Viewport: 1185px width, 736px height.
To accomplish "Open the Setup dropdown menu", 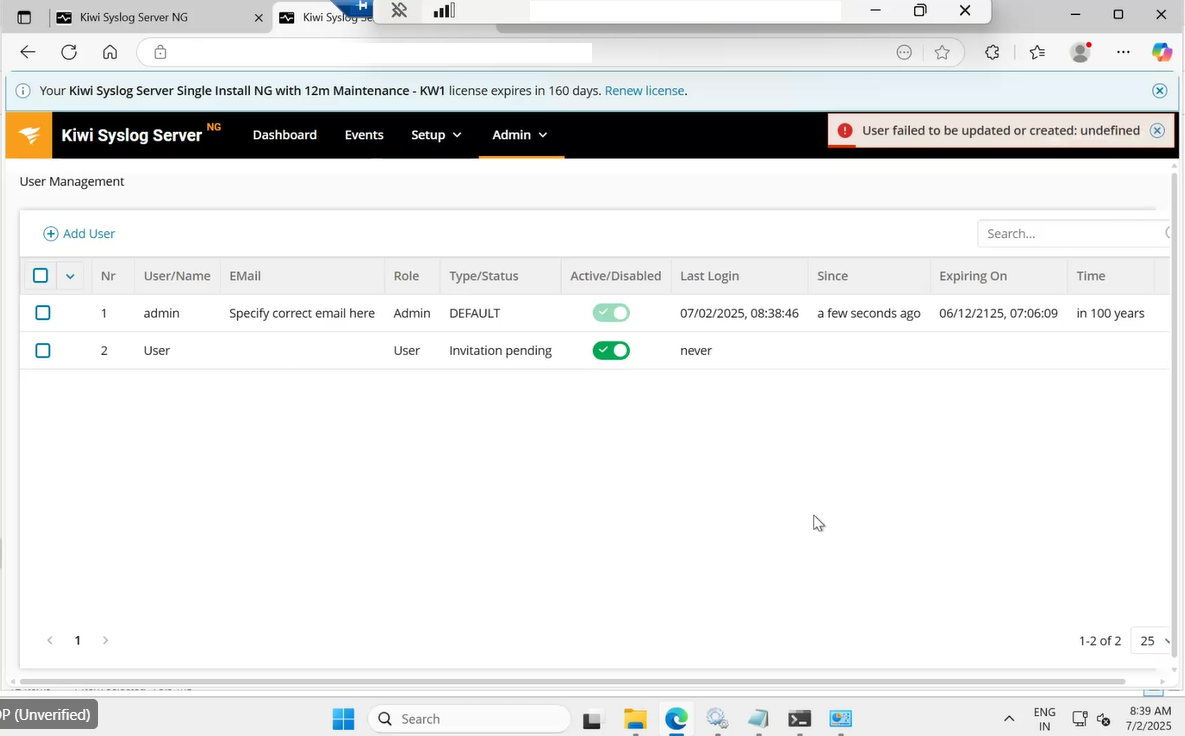I will point(436,134).
